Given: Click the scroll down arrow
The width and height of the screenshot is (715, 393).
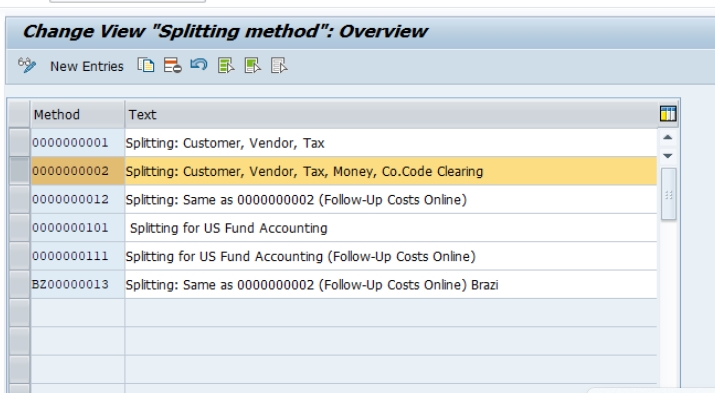Looking at the screenshot, I should pos(668,156).
